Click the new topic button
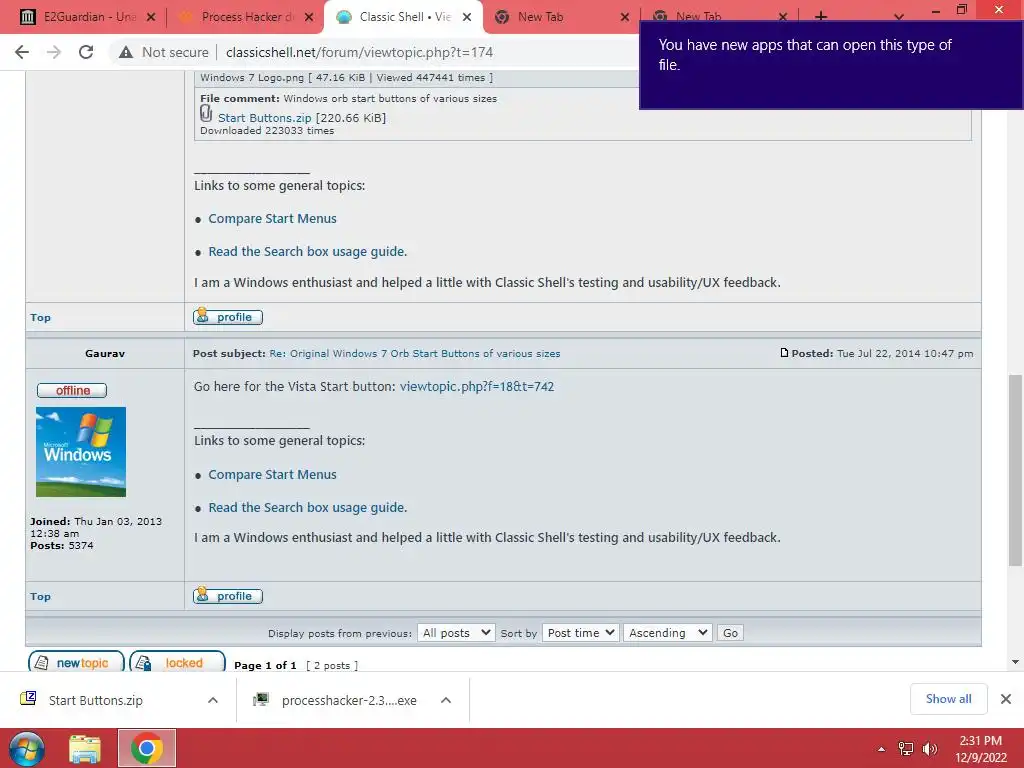Image resolution: width=1024 pixels, height=768 pixels. [76, 662]
